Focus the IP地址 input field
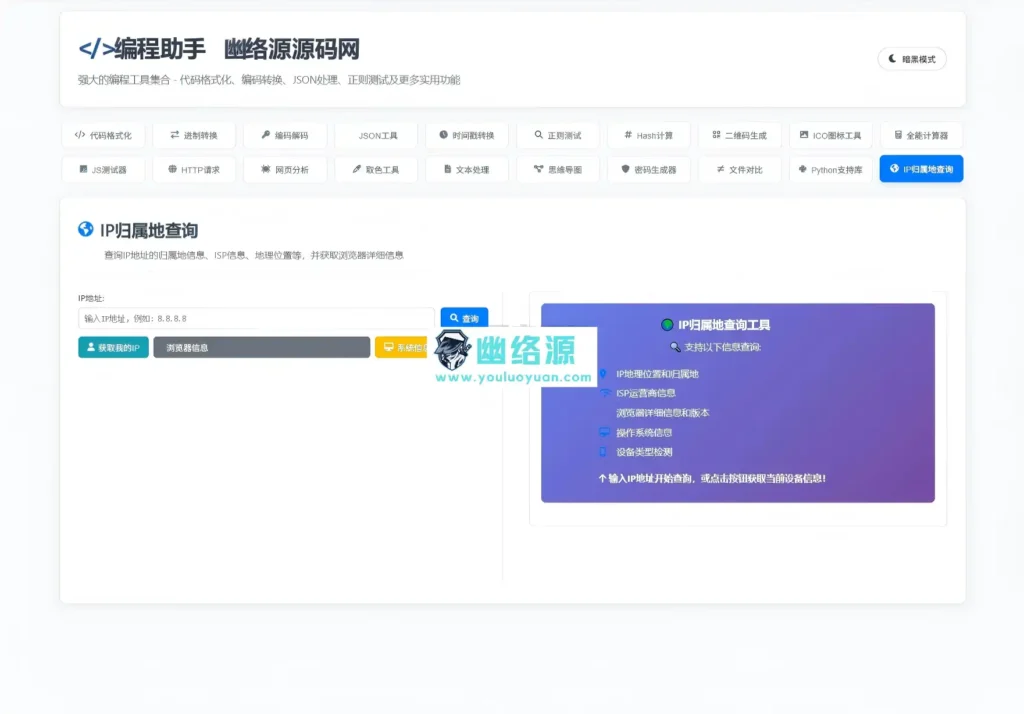This screenshot has height=714, width=1024. click(x=256, y=318)
